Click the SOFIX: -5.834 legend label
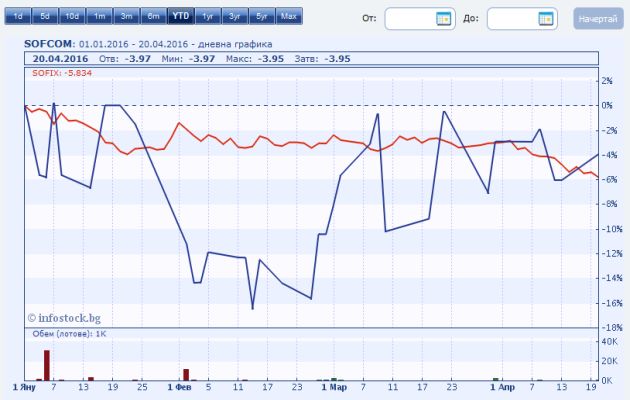This screenshot has width=630, height=400. [x=62, y=73]
